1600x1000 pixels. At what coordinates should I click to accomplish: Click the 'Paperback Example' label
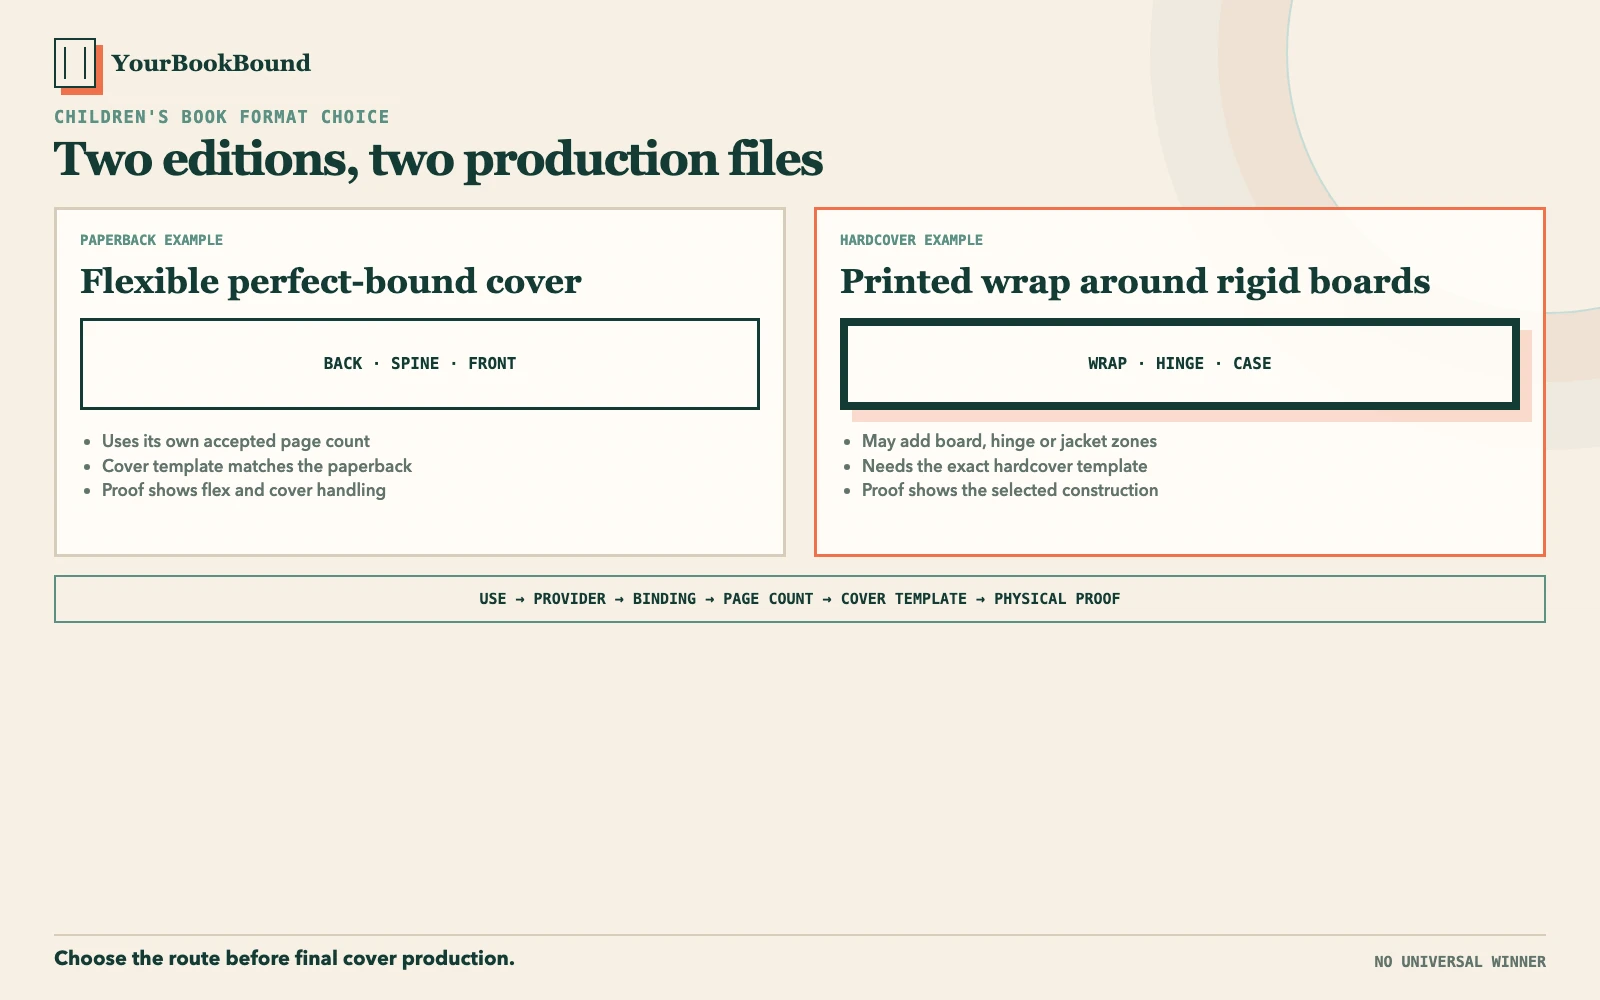151,240
